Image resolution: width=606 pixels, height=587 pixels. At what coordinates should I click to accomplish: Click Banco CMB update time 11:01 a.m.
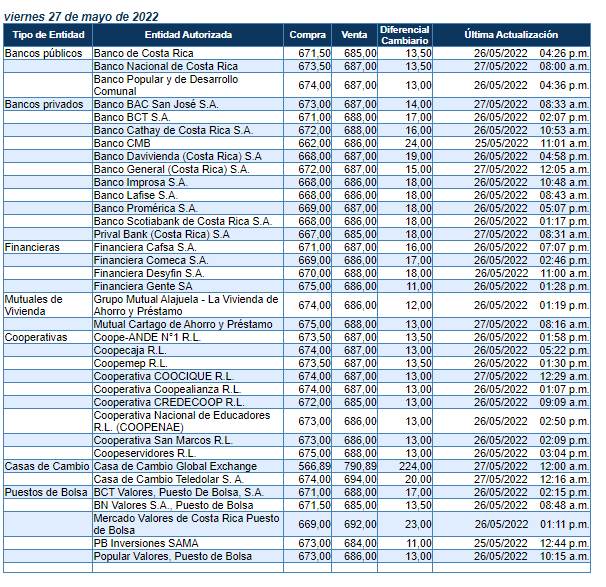click(565, 143)
